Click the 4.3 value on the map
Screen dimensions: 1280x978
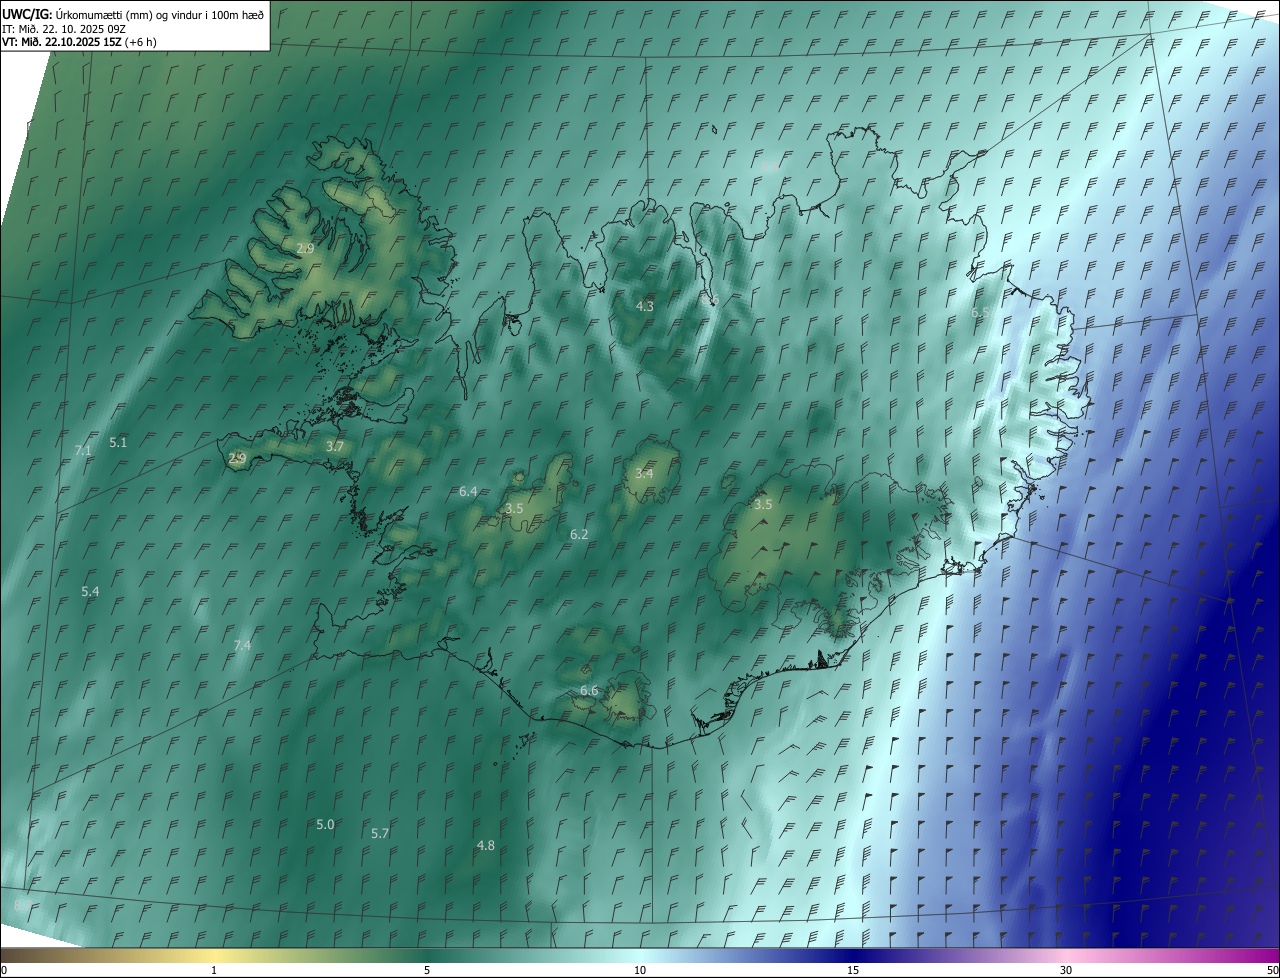pos(645,306)
